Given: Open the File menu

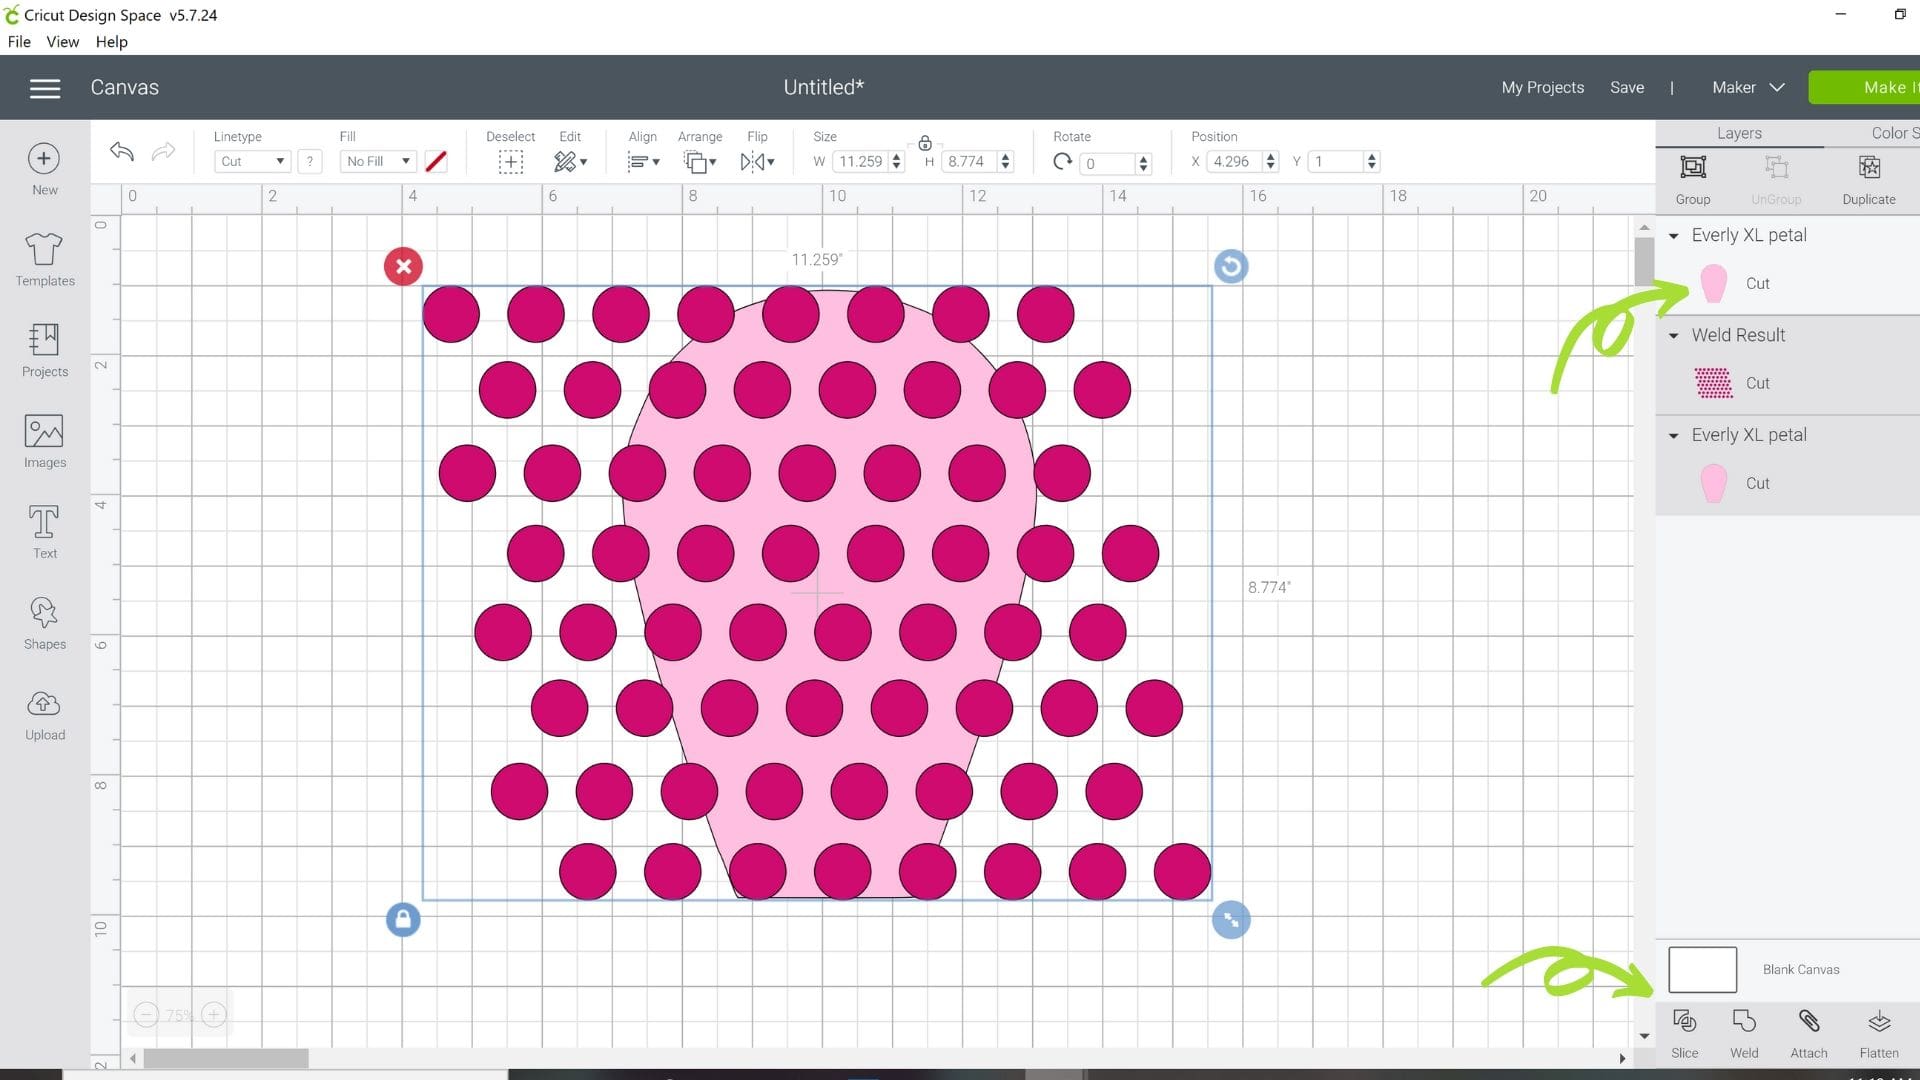Looking at the screenshot, I should pos(18,41).
